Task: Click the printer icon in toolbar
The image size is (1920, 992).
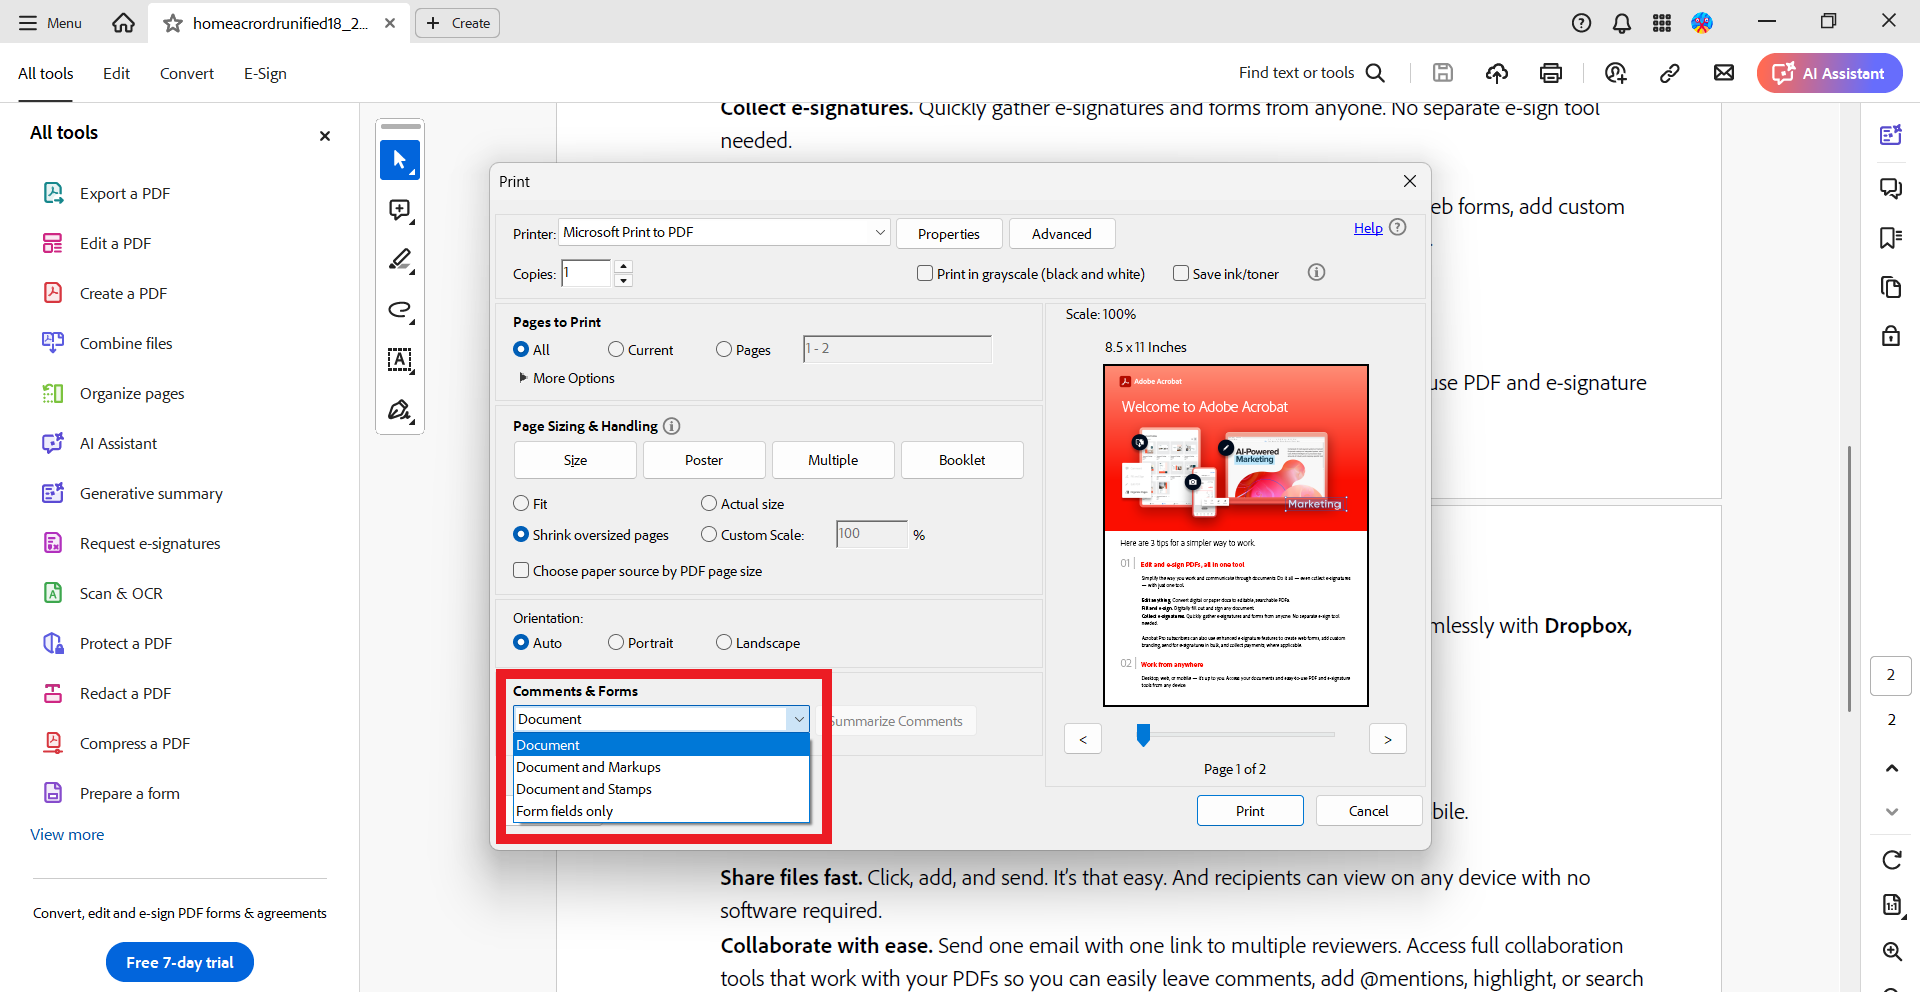Action: coord(1551,73)
